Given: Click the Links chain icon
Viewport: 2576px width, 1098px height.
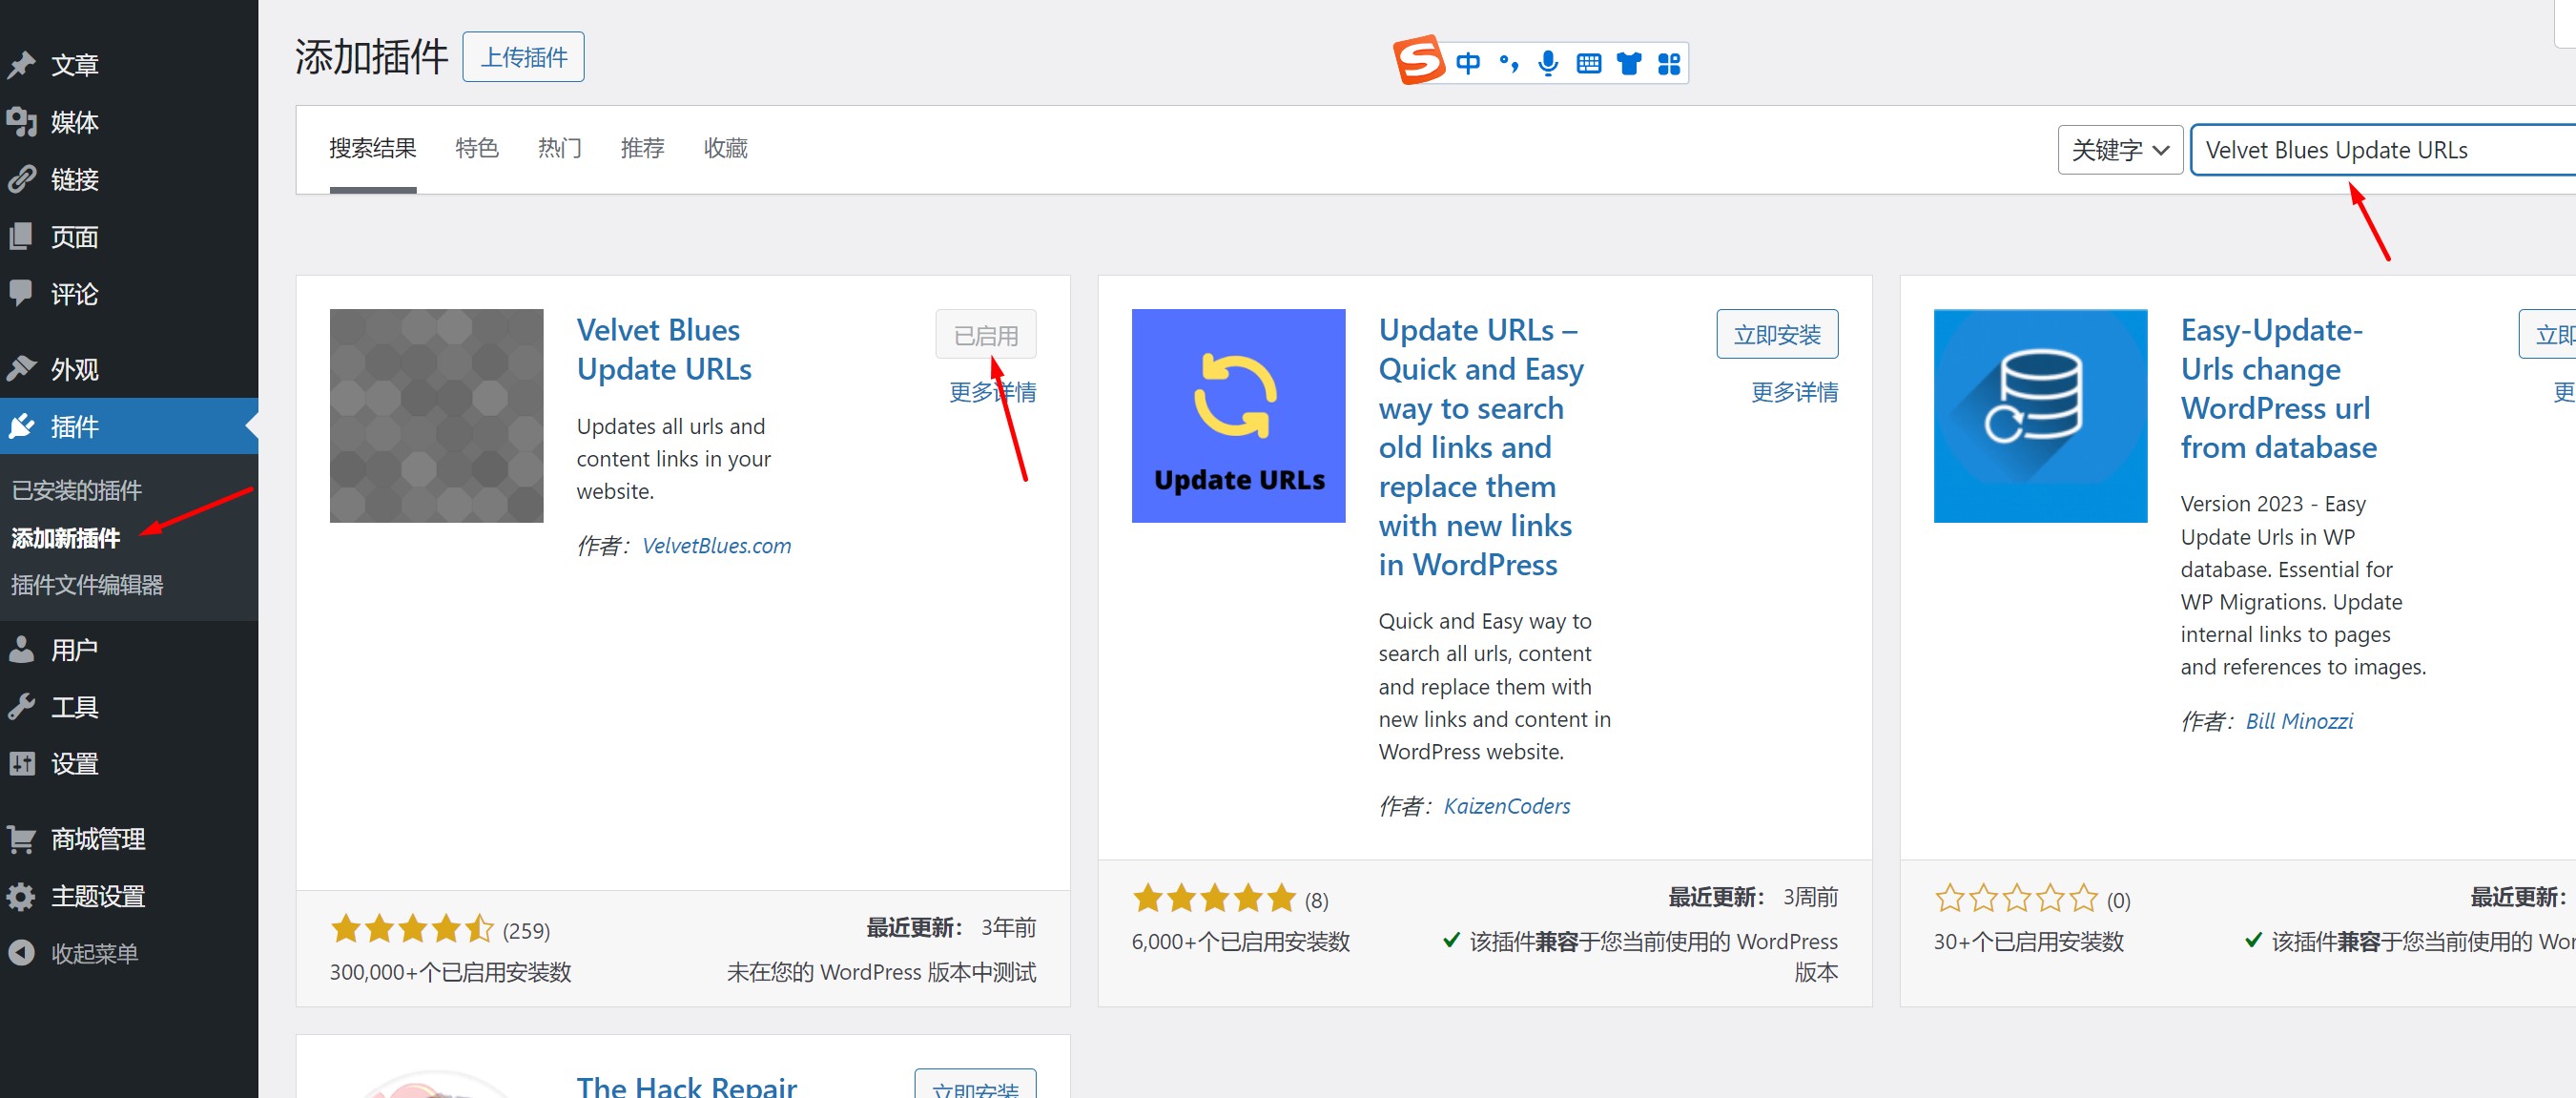Looking at the screenshot, I should 22,180.
